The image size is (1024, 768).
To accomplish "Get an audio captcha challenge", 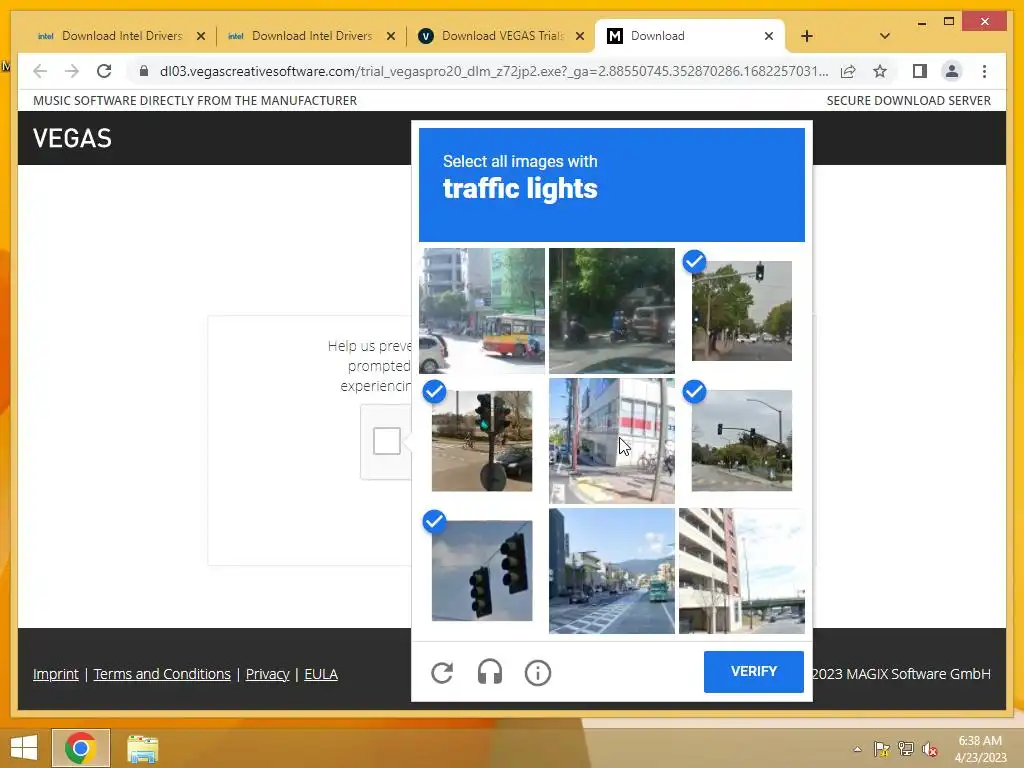I will pos(490,672).
